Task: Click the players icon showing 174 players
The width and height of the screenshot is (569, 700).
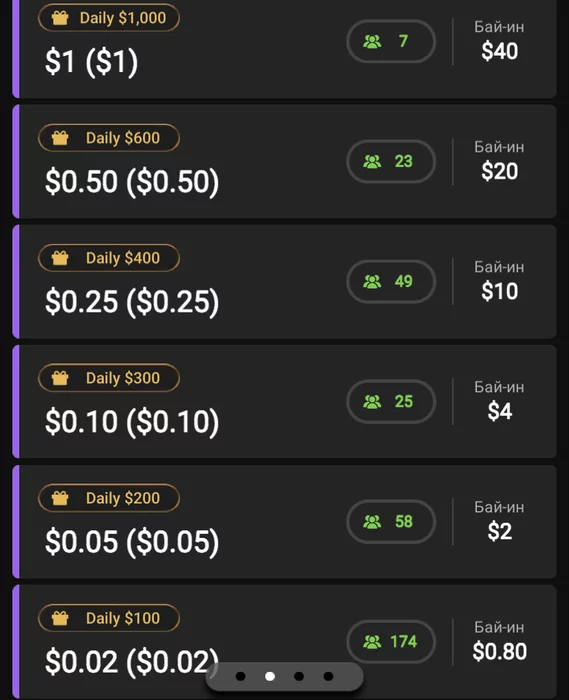Action: pos(372,642)
